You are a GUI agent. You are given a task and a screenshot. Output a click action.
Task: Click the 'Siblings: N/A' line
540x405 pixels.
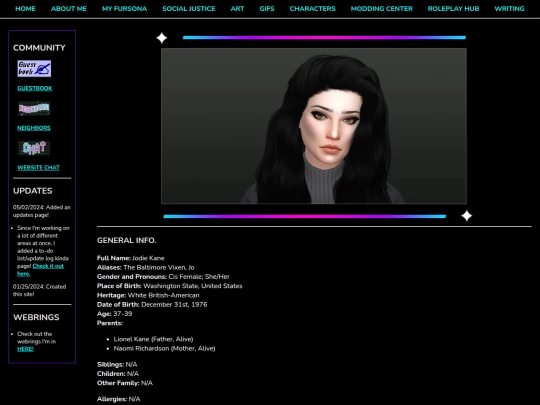coord(117,364)
